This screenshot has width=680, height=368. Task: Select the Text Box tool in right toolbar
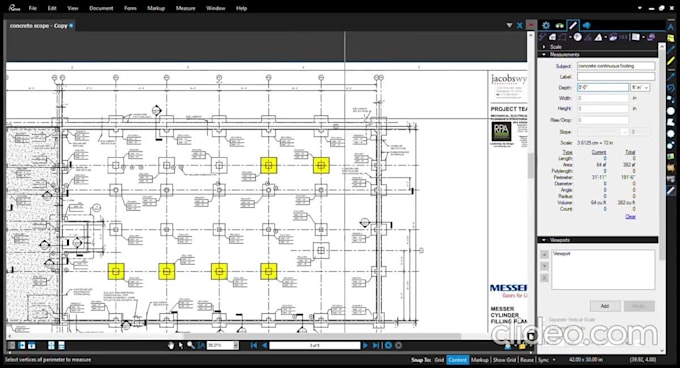(x=671, y=27)
